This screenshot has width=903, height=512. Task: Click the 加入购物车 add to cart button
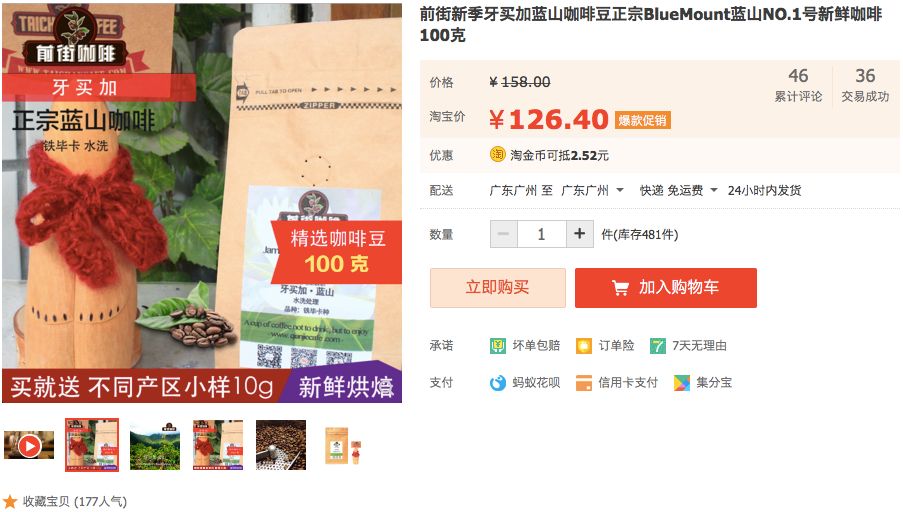pyautogui.click(x=666, y=287)
